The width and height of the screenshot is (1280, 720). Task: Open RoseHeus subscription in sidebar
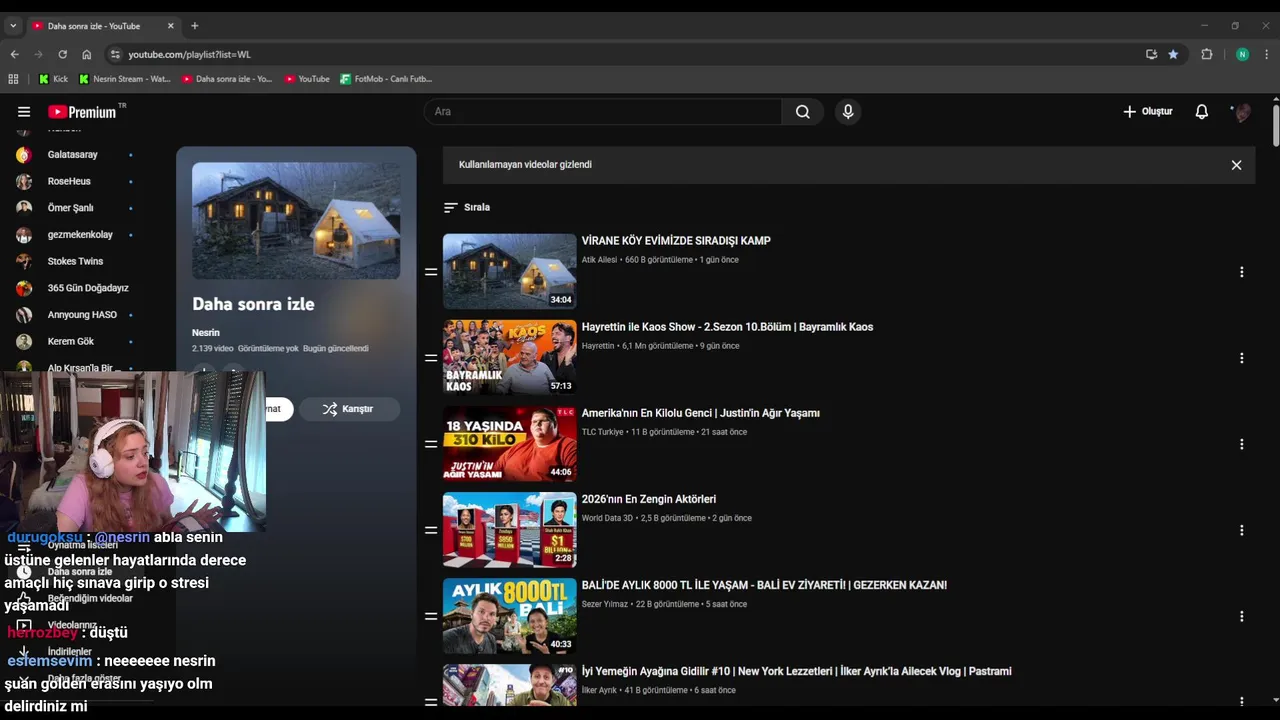(x=75, y=181)
